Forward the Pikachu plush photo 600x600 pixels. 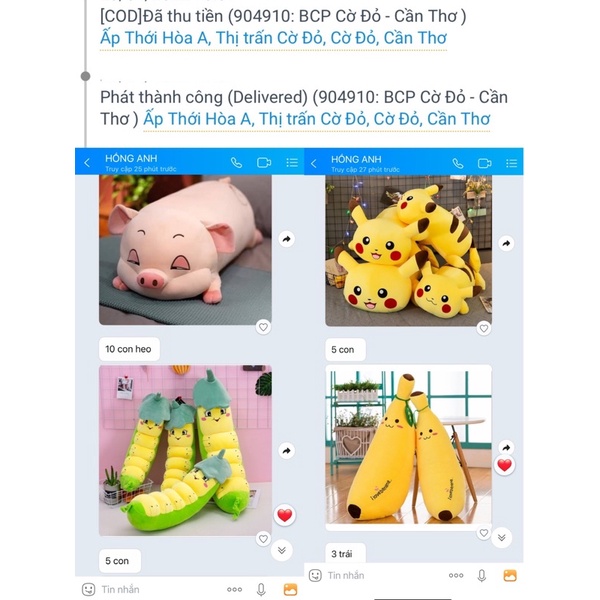(x=506, y=243)
